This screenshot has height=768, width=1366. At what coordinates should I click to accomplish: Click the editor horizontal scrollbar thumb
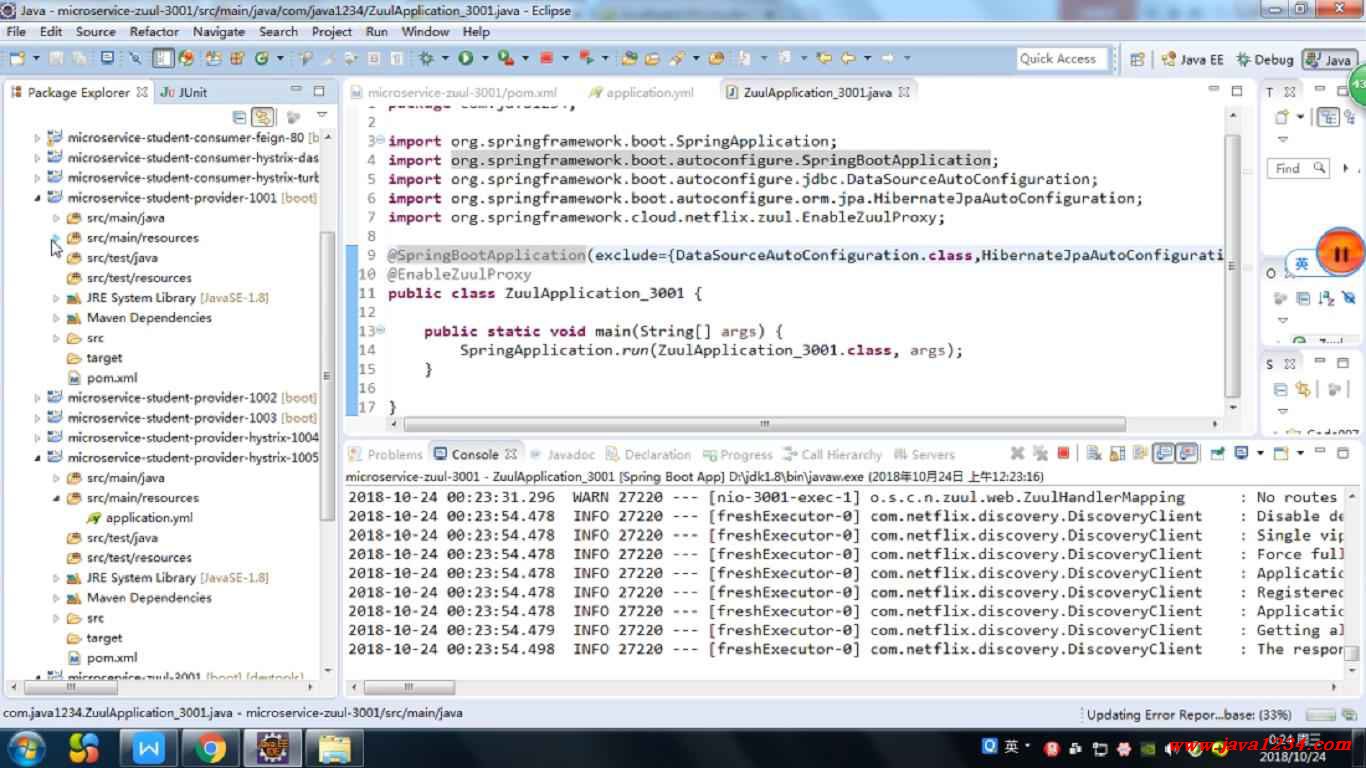(x=764, y=424)
